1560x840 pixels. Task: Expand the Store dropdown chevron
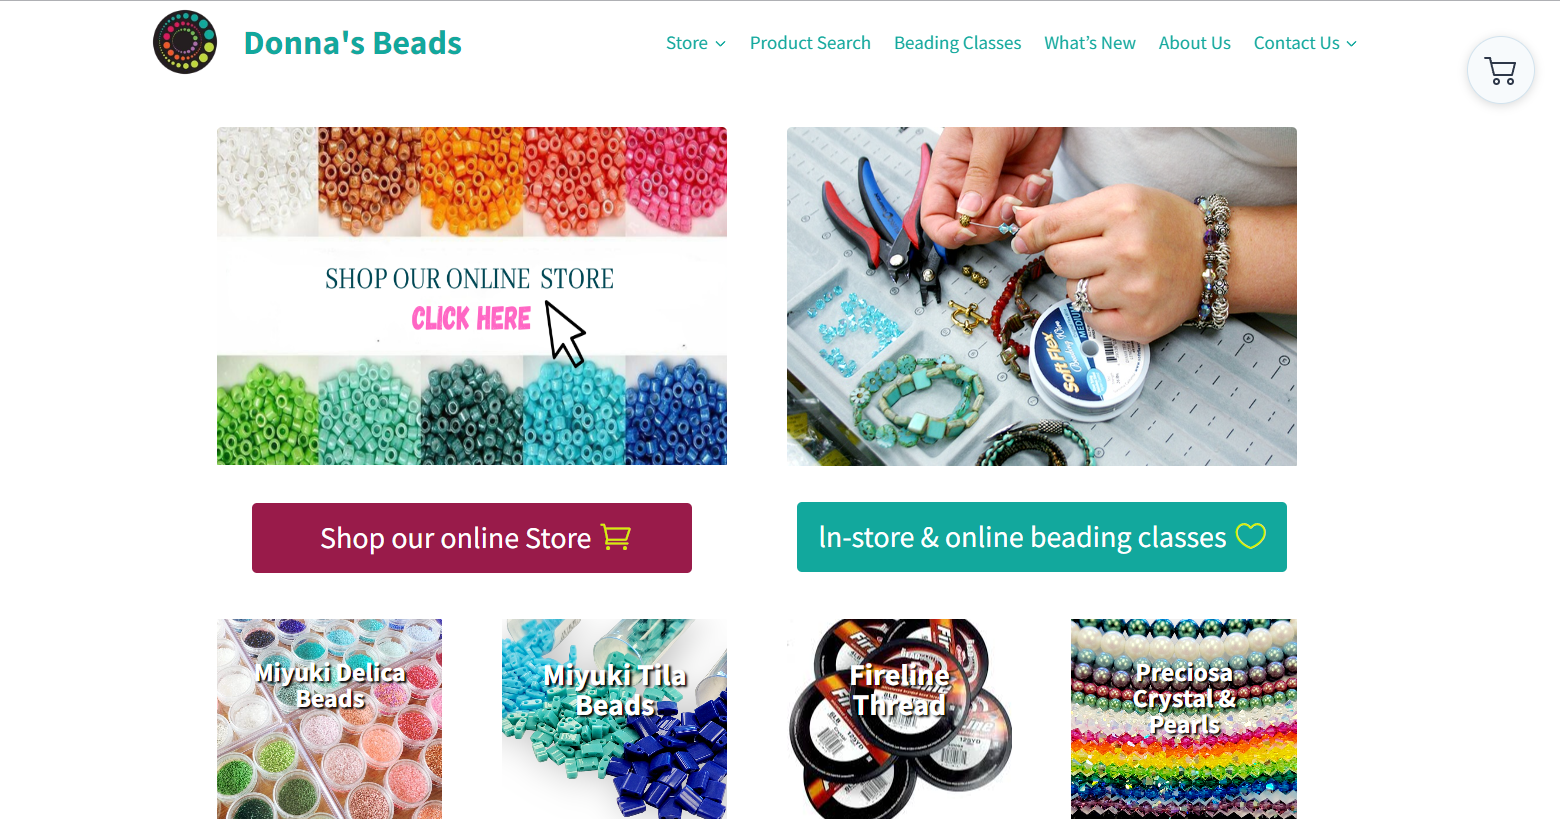(720, 44)
